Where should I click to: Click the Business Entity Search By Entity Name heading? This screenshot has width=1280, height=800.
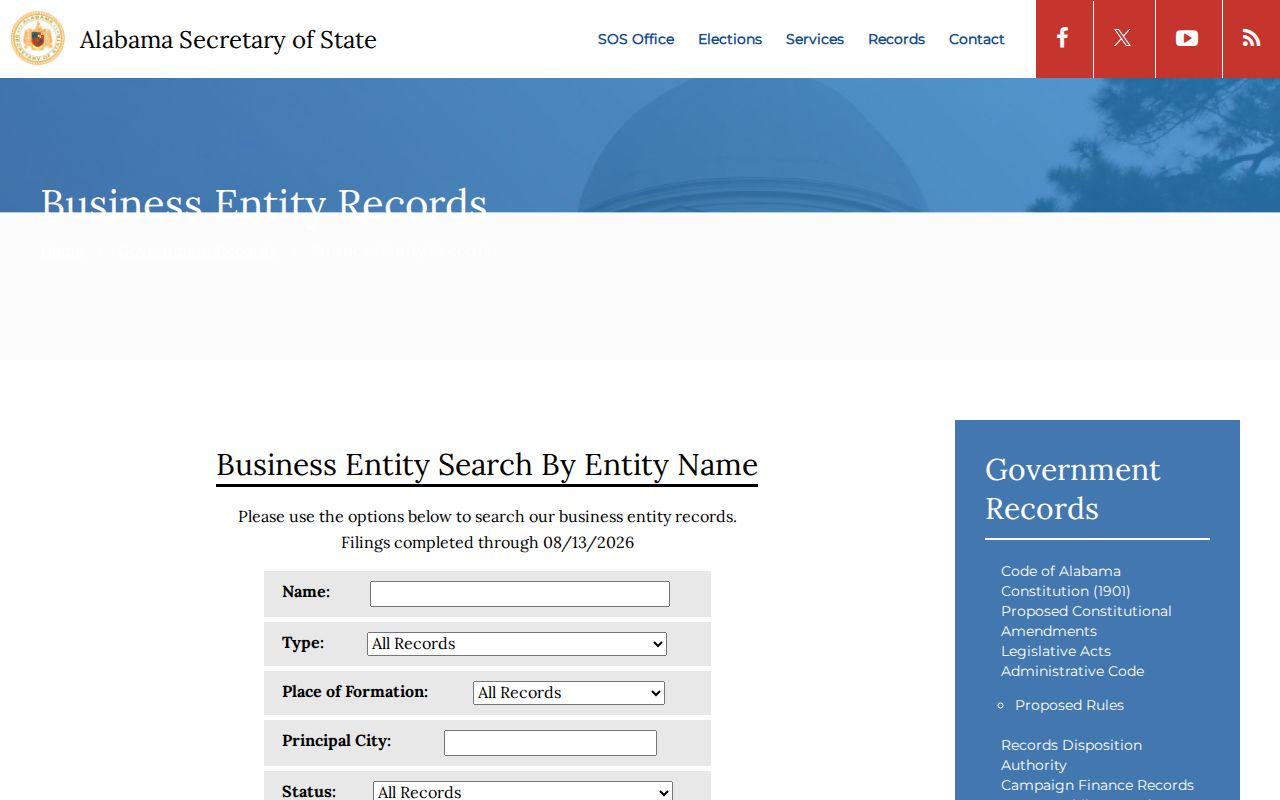(487, 465)
